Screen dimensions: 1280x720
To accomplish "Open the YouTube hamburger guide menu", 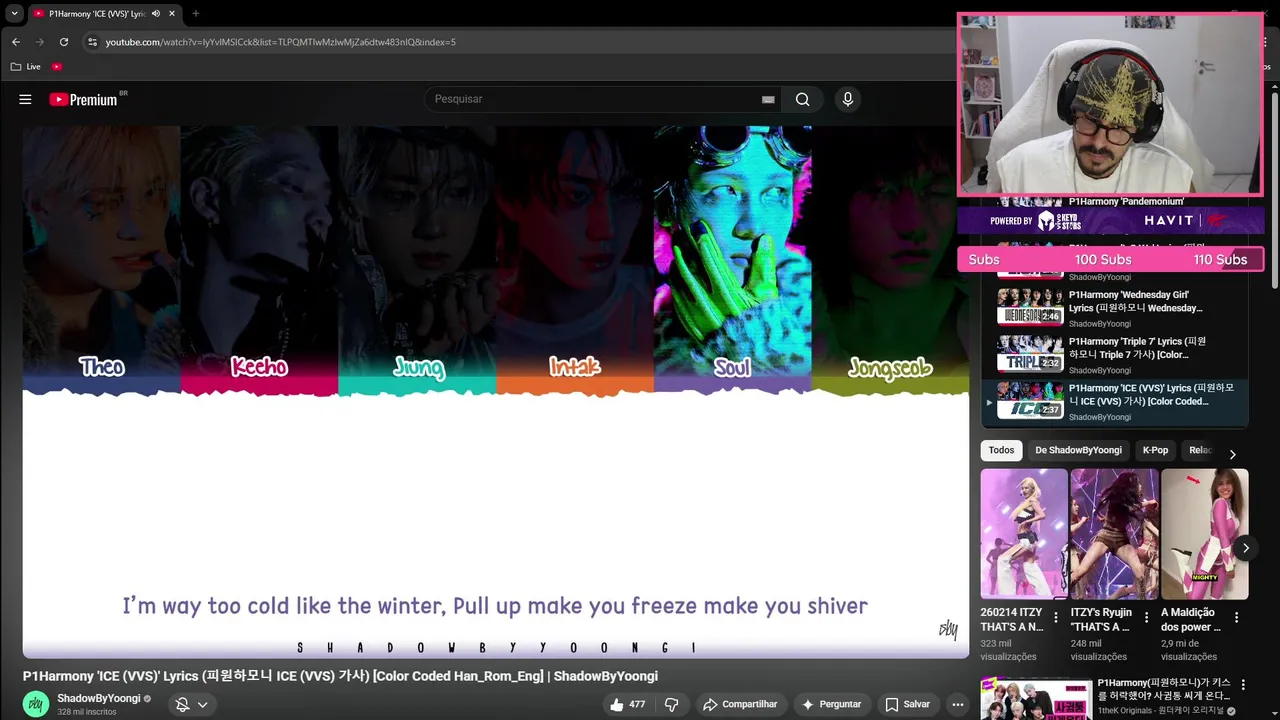I will [25, 99].
